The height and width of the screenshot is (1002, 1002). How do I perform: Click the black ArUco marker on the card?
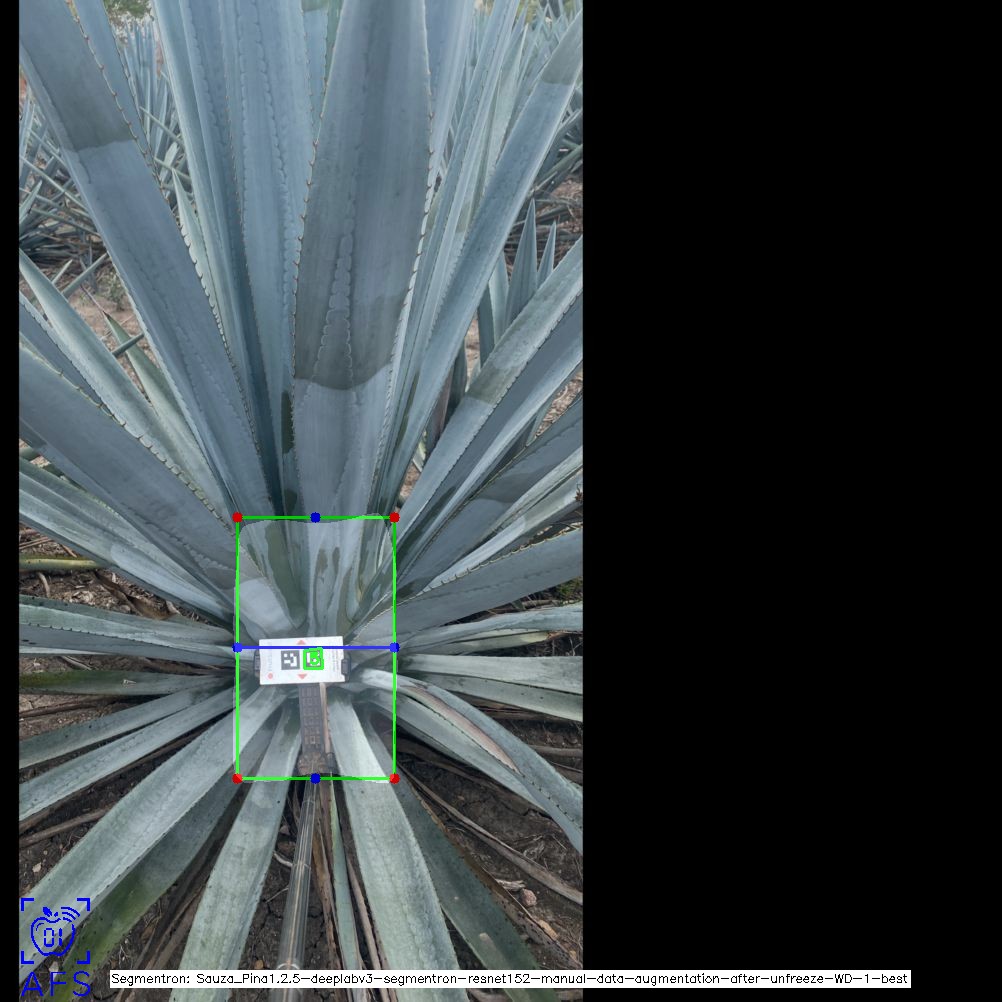(290, 660)
